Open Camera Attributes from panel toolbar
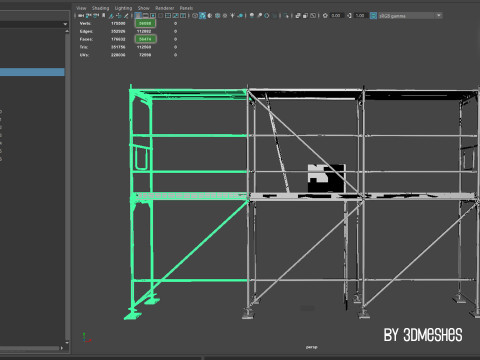The width and height of the screenshot is (480, 360). [x=96, y=16]
